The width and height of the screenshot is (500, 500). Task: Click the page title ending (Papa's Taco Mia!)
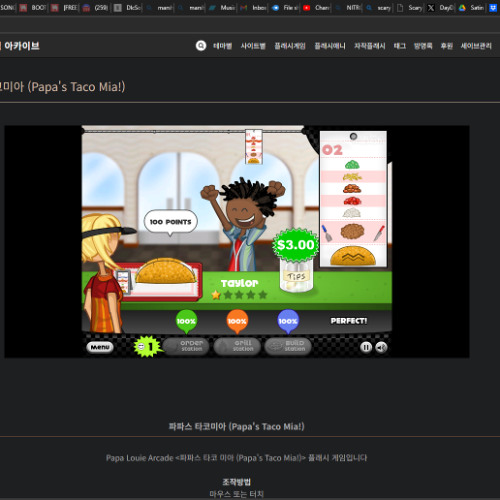[x=62, y=87]
